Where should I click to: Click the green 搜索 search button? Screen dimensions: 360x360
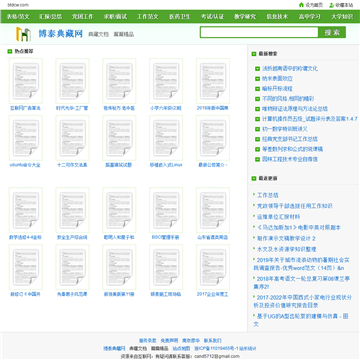click(332, 32)
